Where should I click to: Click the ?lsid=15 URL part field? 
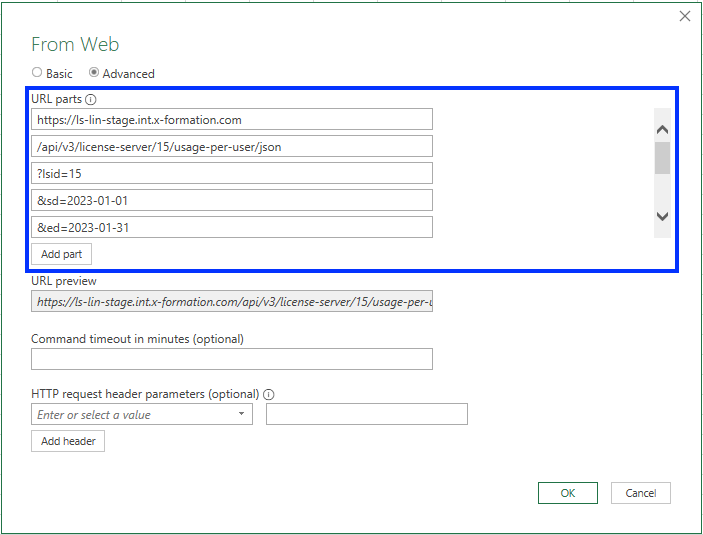tap(232, 173)
